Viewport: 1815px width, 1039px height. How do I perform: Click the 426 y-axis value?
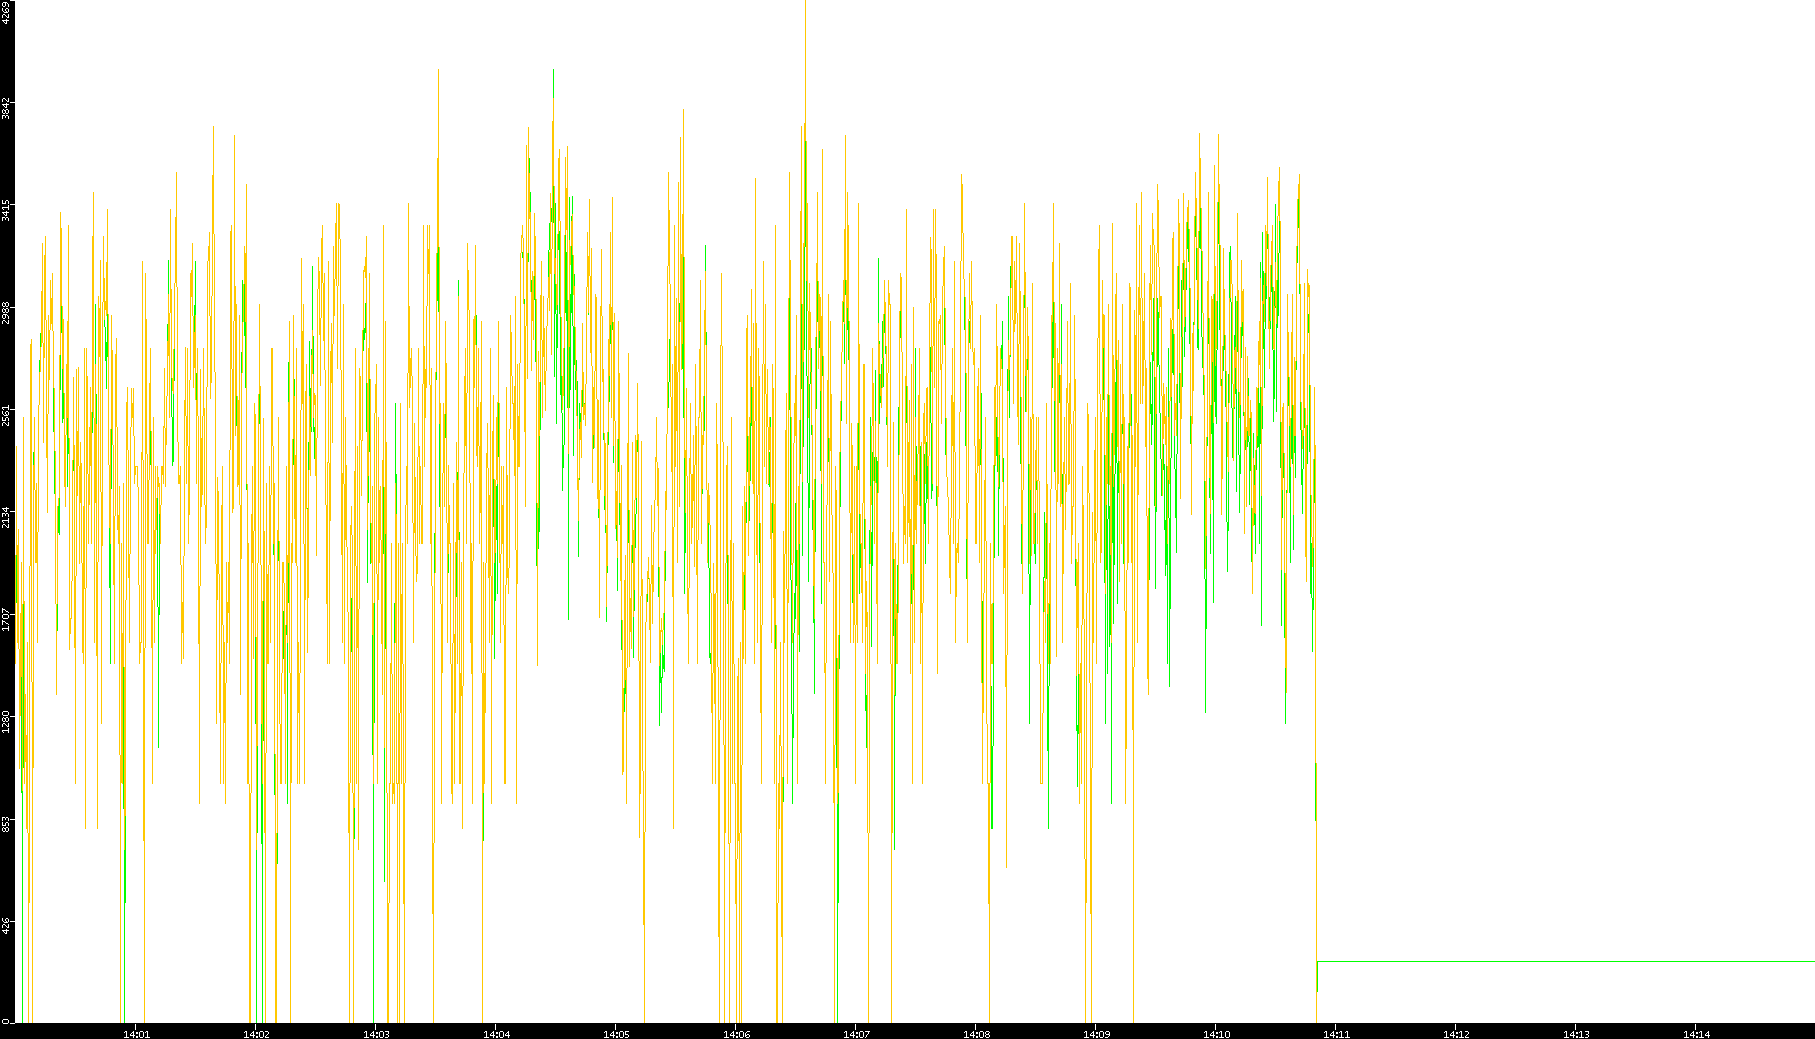click(6, 925)
